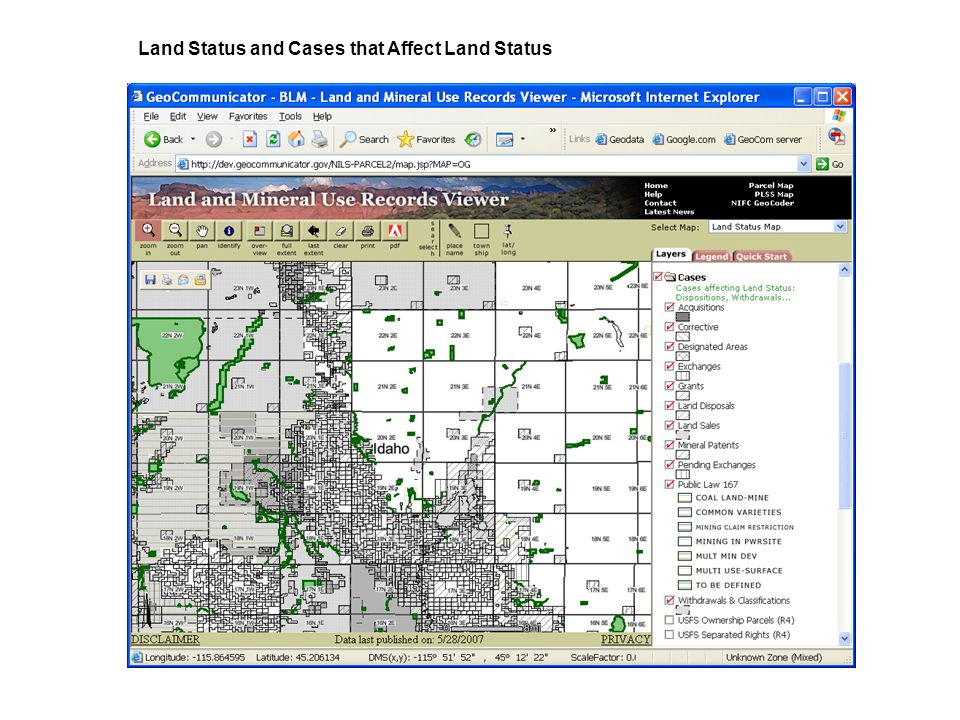Screen dimensions: 960x720
Task: Toggle the Cases group checkbox
Action: [658, 277]
